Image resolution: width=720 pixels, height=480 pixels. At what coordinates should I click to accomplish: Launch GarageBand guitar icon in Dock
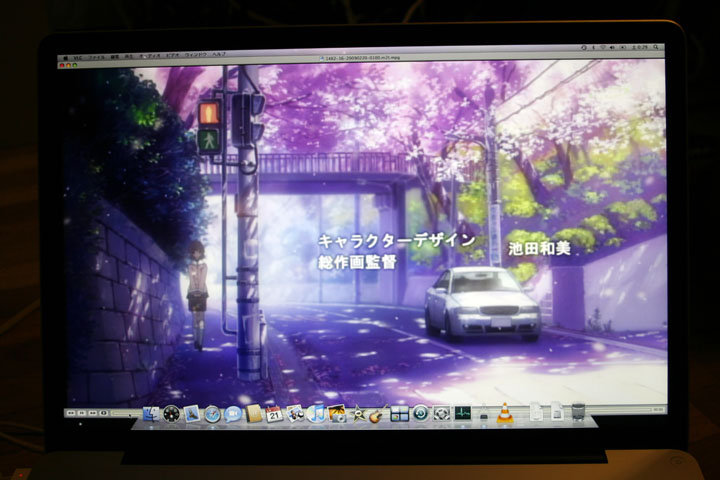tap(377, 414)
